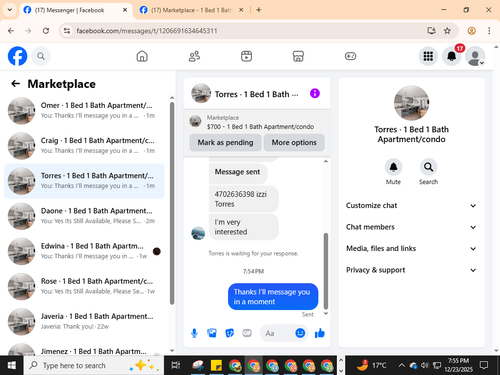The image size is (500, 375).
Task: Open the Facebook search icon
Action: pyautogui.click(x=41, y=56)
